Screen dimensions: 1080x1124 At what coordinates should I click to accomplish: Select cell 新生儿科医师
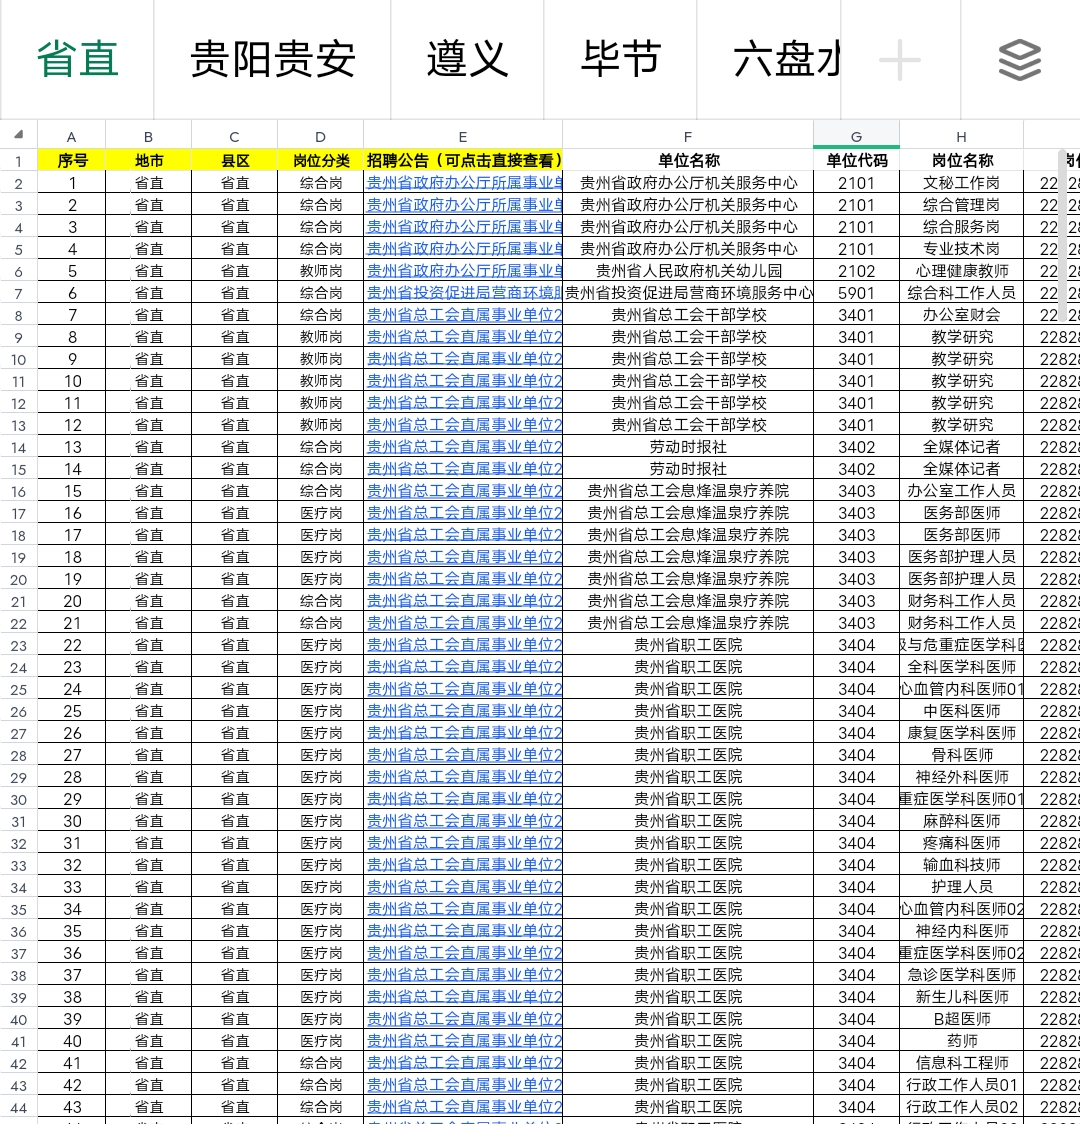coord(961,997)
